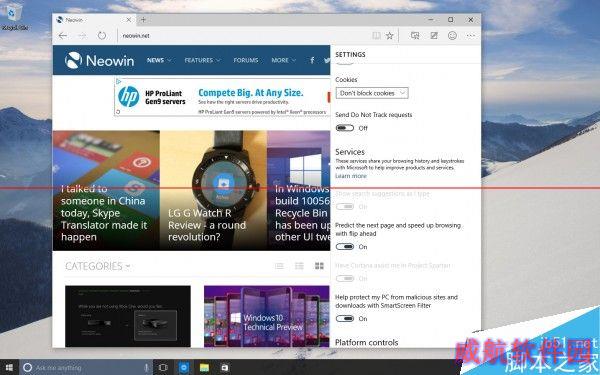This screenshot has height=375, width=600.
Task: Open Task View from the taskbar
Action: [x=163, y=367]
